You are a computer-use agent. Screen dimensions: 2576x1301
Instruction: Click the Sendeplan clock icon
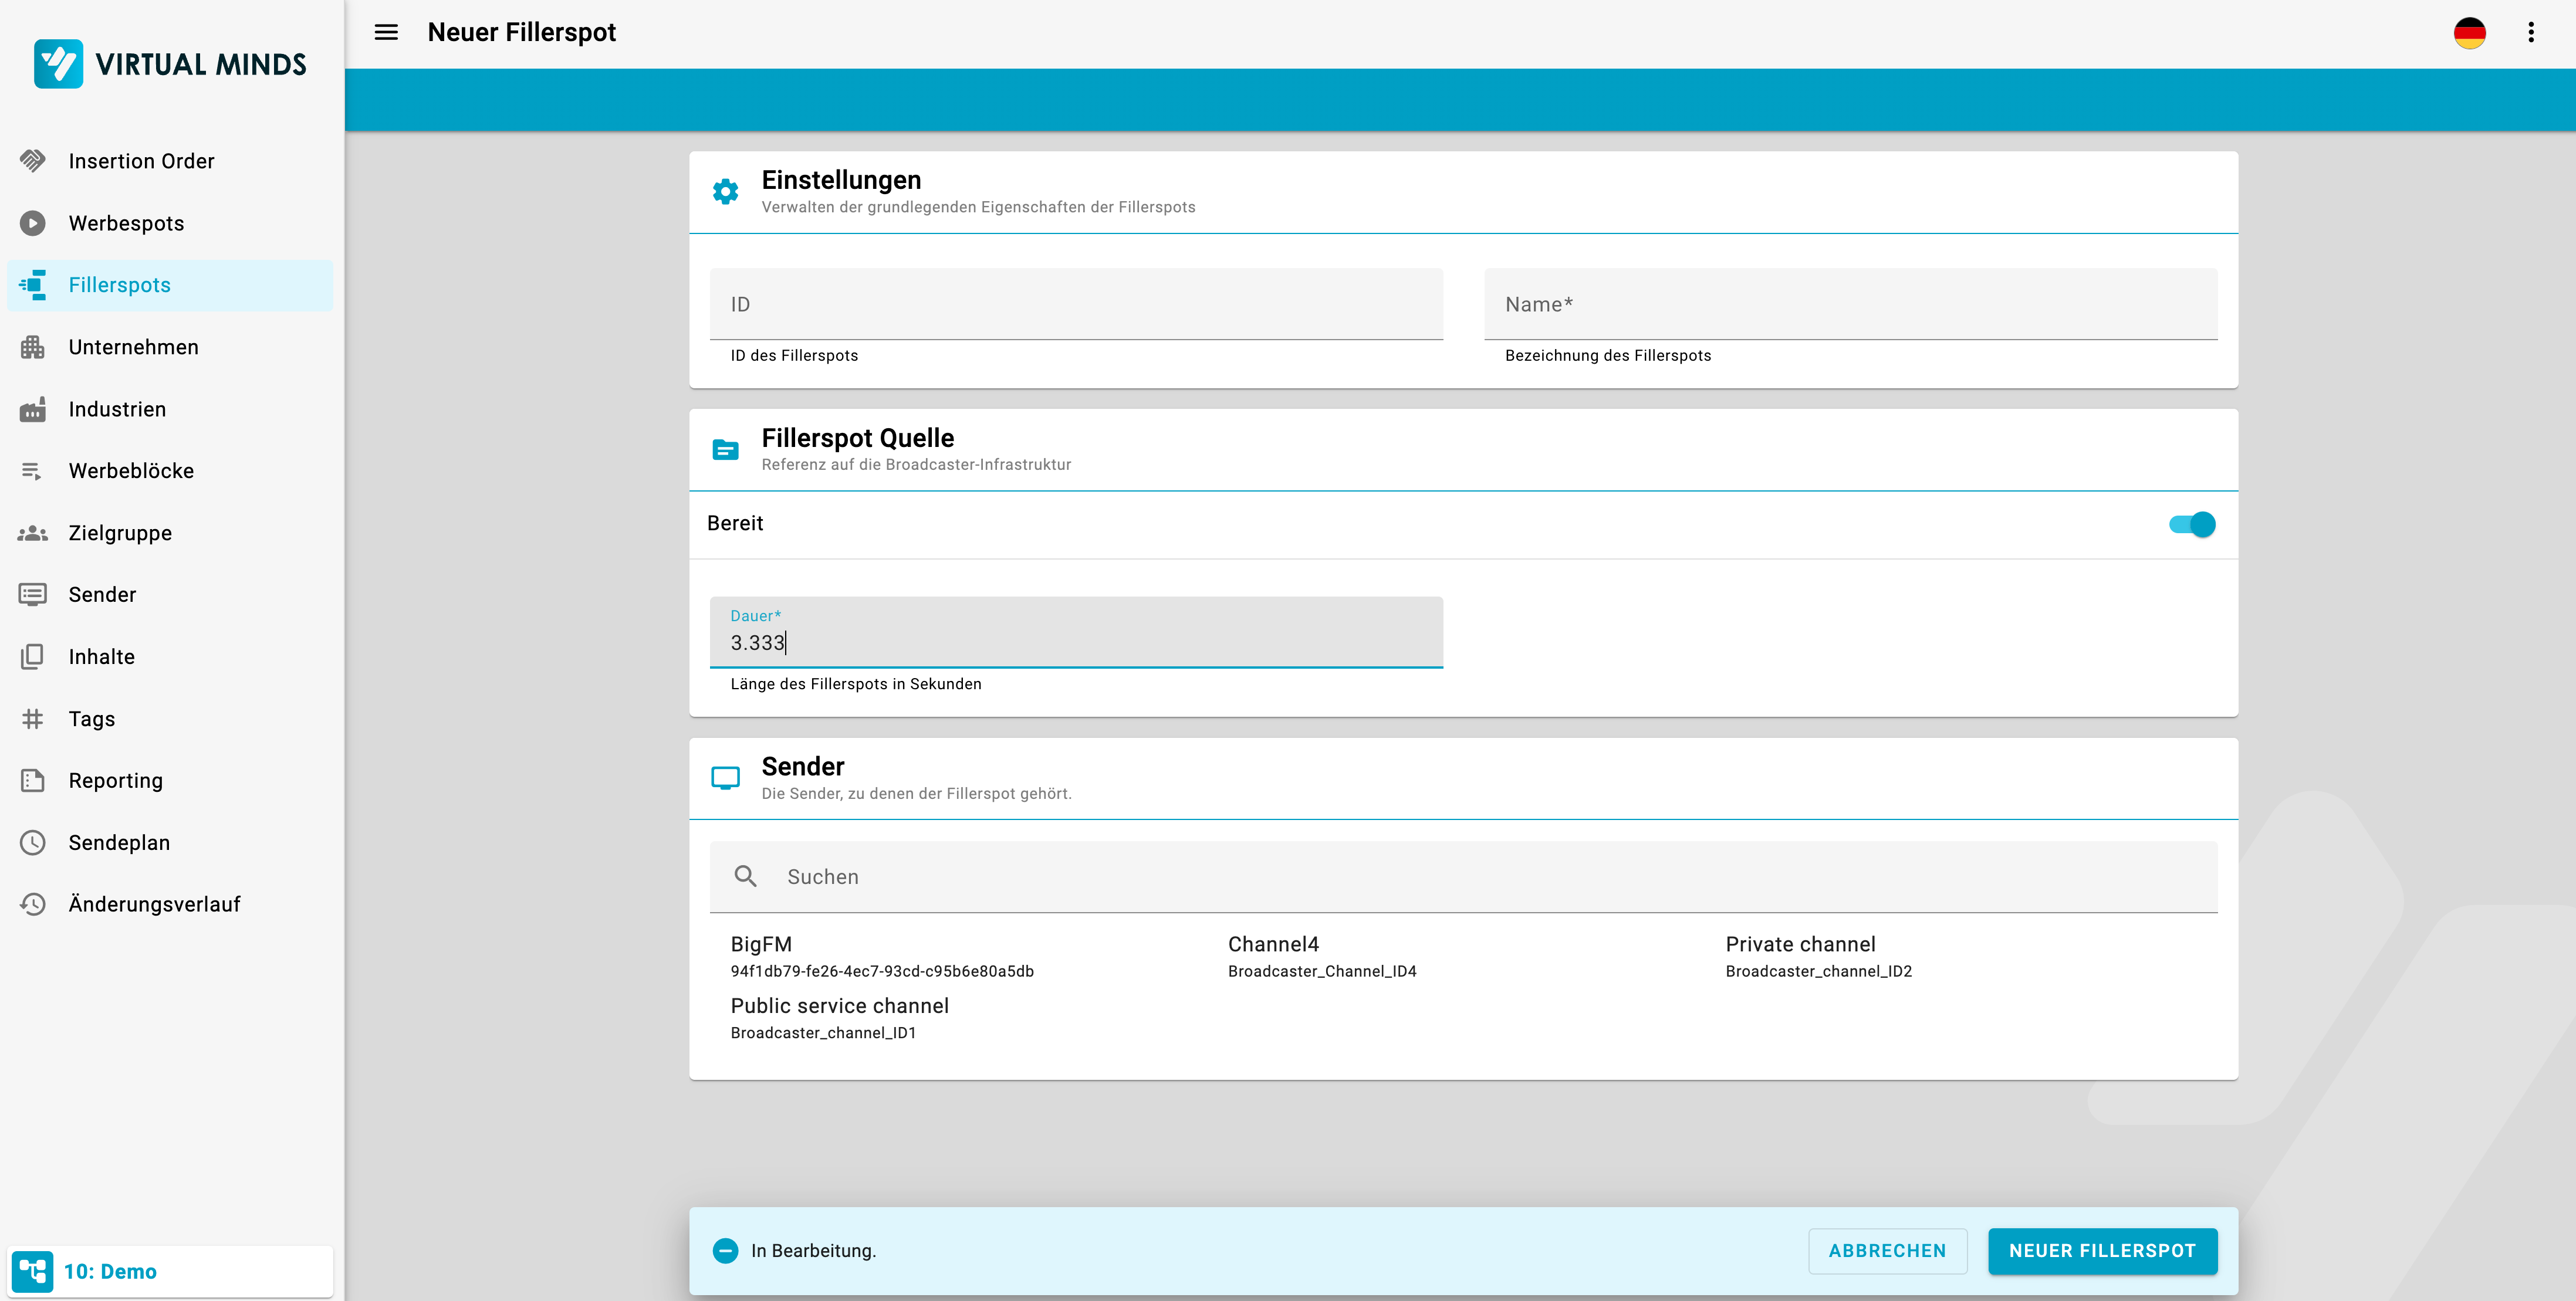(x=33, y=842)
